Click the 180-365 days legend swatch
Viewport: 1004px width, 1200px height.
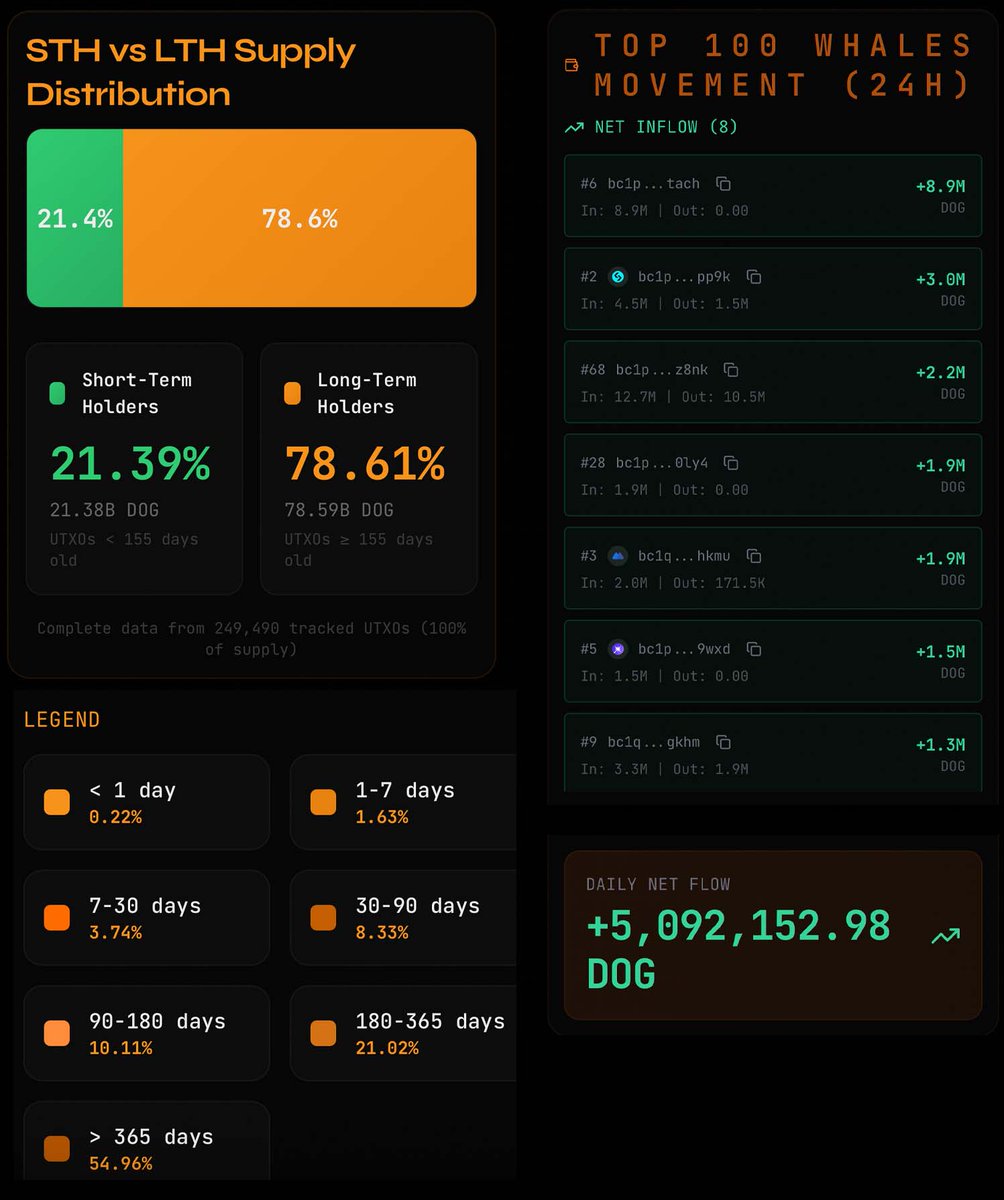tap(323, 1033)
